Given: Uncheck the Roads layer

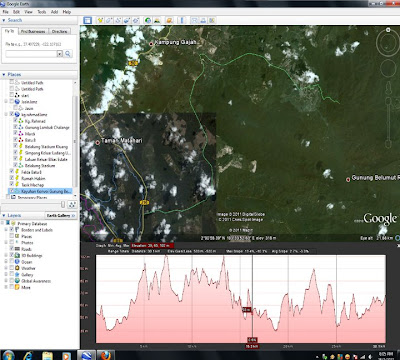Looking at the screenshot, I should click(x=12, y=249).
